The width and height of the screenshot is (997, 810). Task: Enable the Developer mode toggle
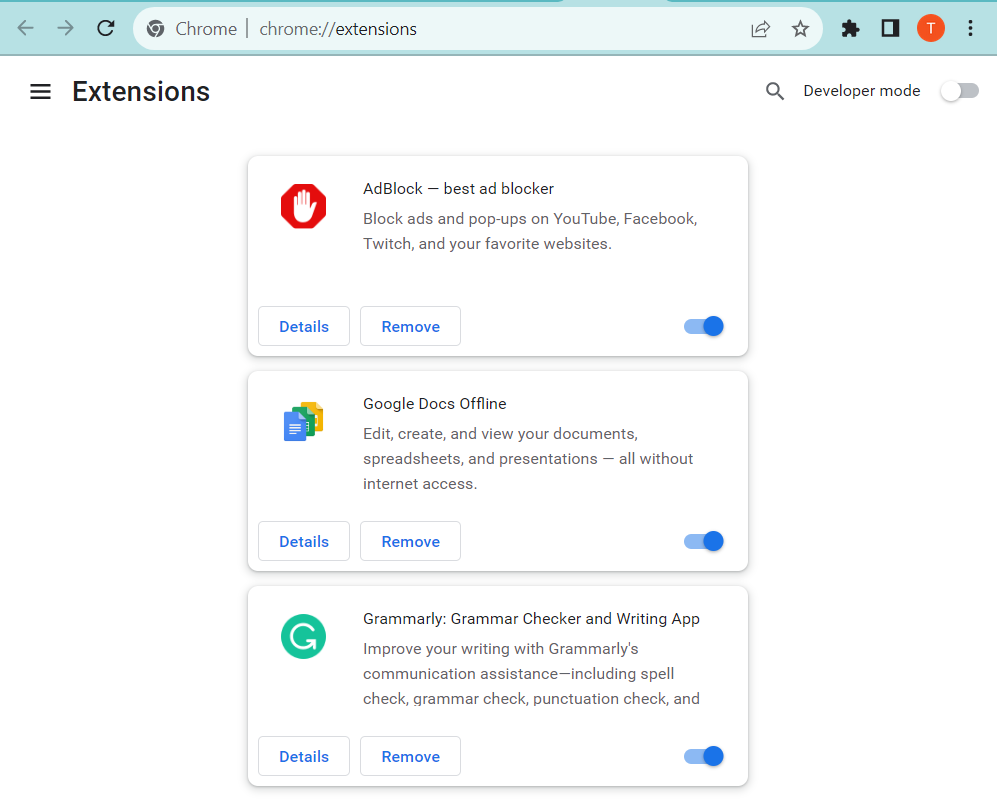point(959,91)
